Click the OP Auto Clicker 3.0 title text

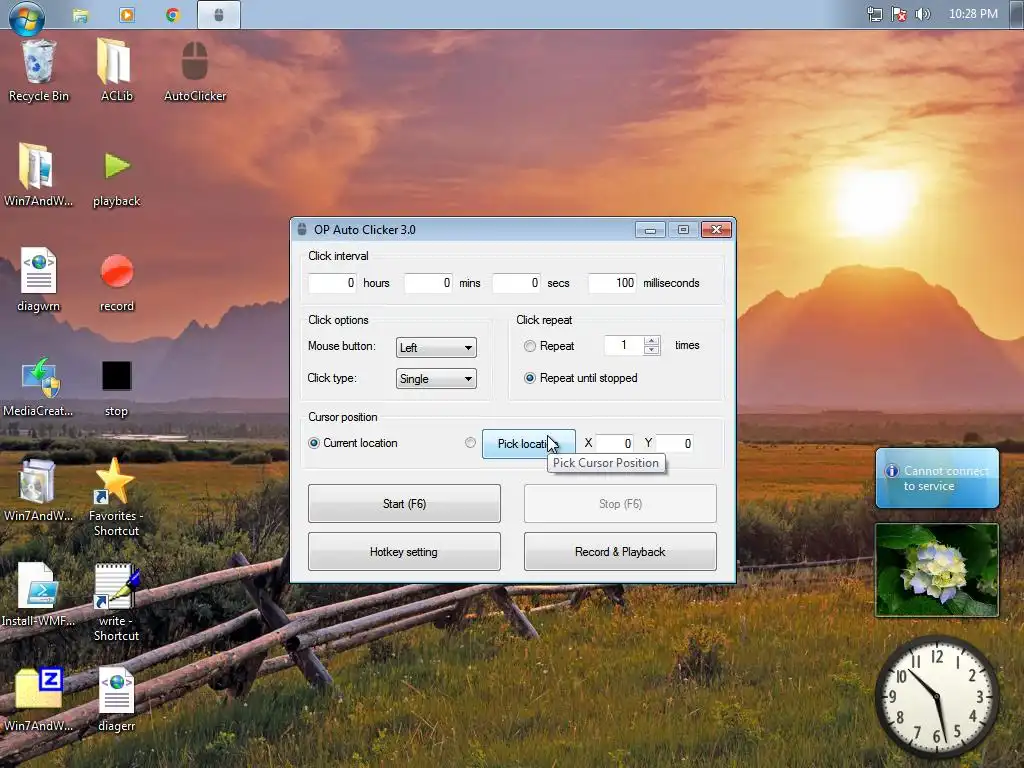[364, 230]
